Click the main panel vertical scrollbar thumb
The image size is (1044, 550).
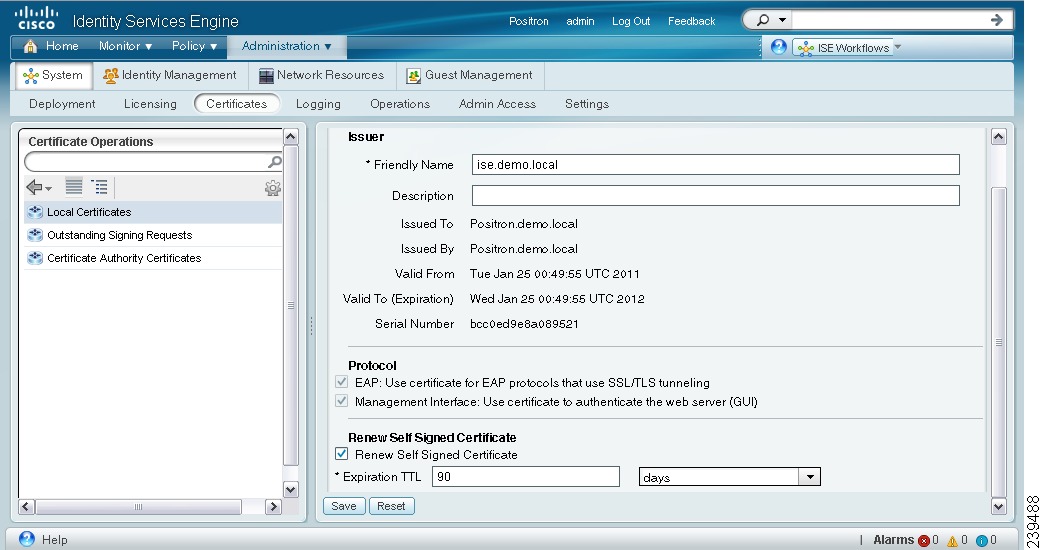pos(999,342)
